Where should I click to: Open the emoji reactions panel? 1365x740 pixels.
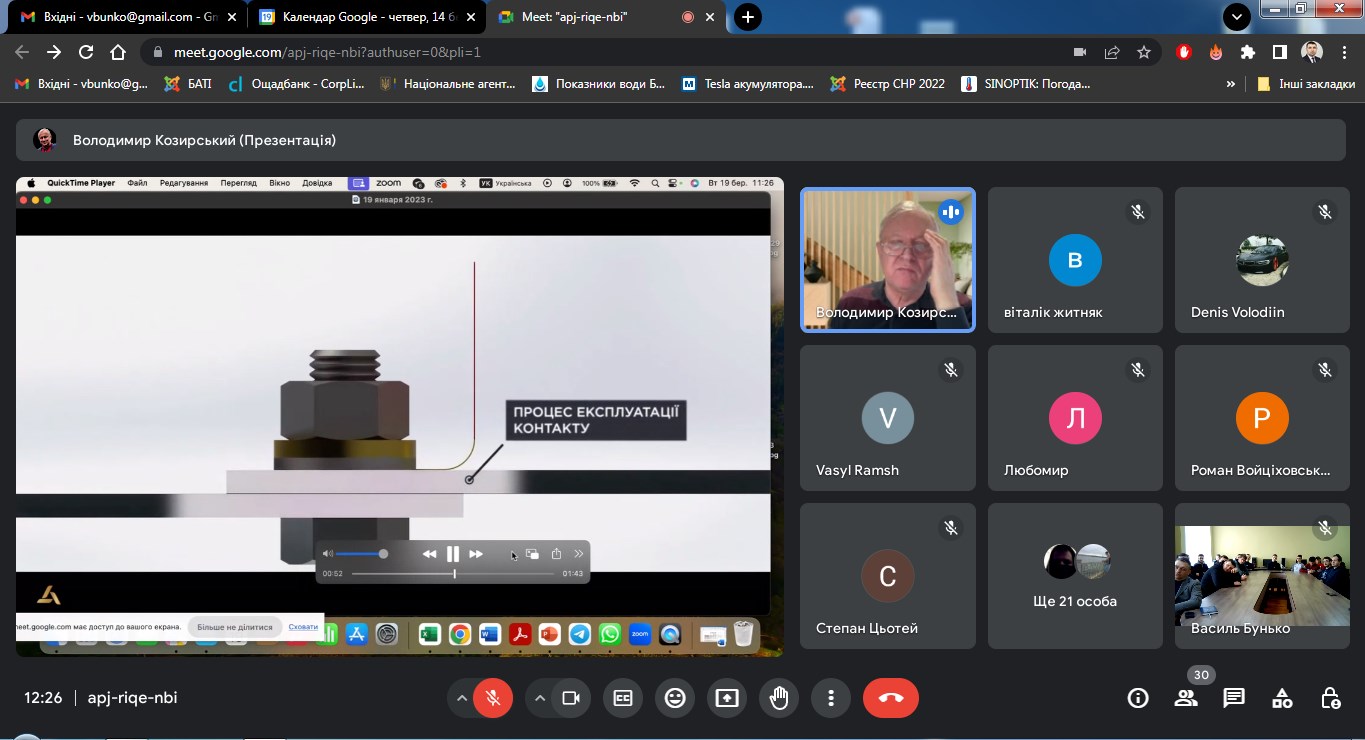coord(675,698)
